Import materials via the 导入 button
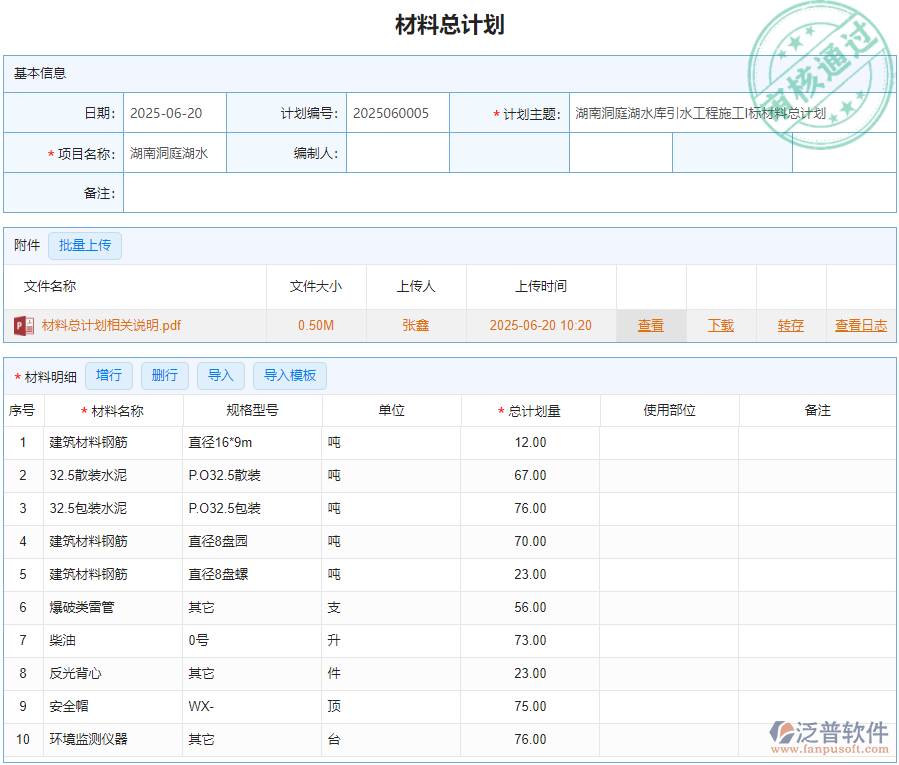899x765 pixels. tap(221, 375)
